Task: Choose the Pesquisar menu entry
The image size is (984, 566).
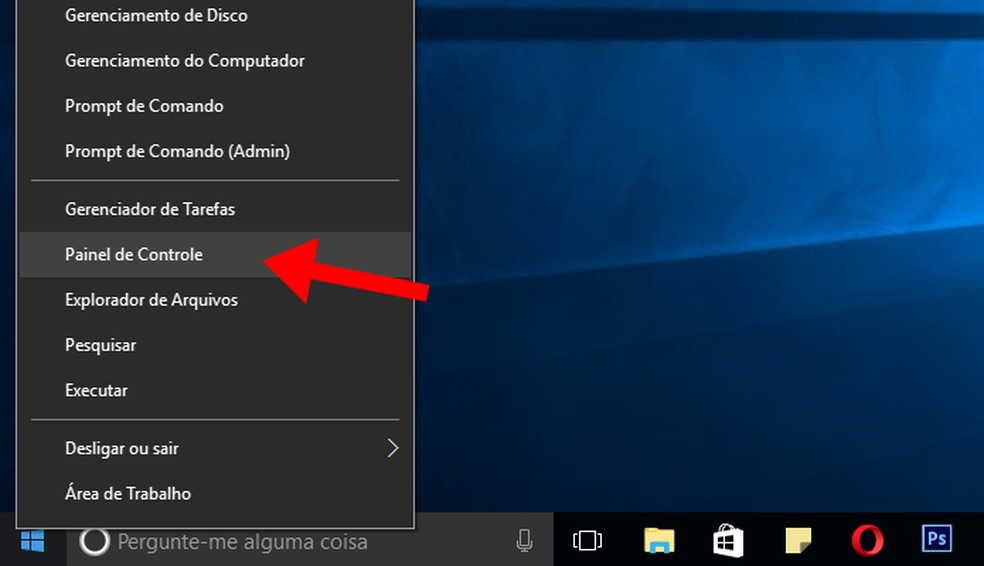Action: 215,345
